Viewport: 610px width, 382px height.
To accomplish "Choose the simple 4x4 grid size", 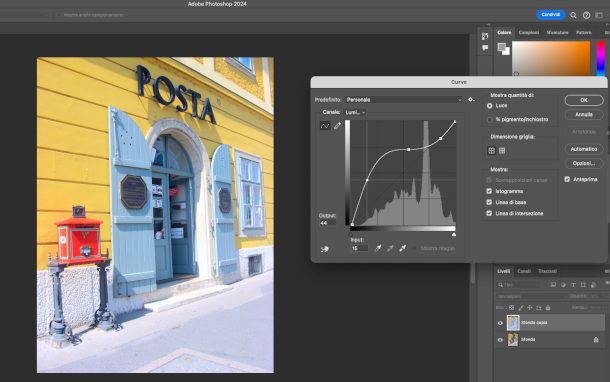I will tap(491, 151).
